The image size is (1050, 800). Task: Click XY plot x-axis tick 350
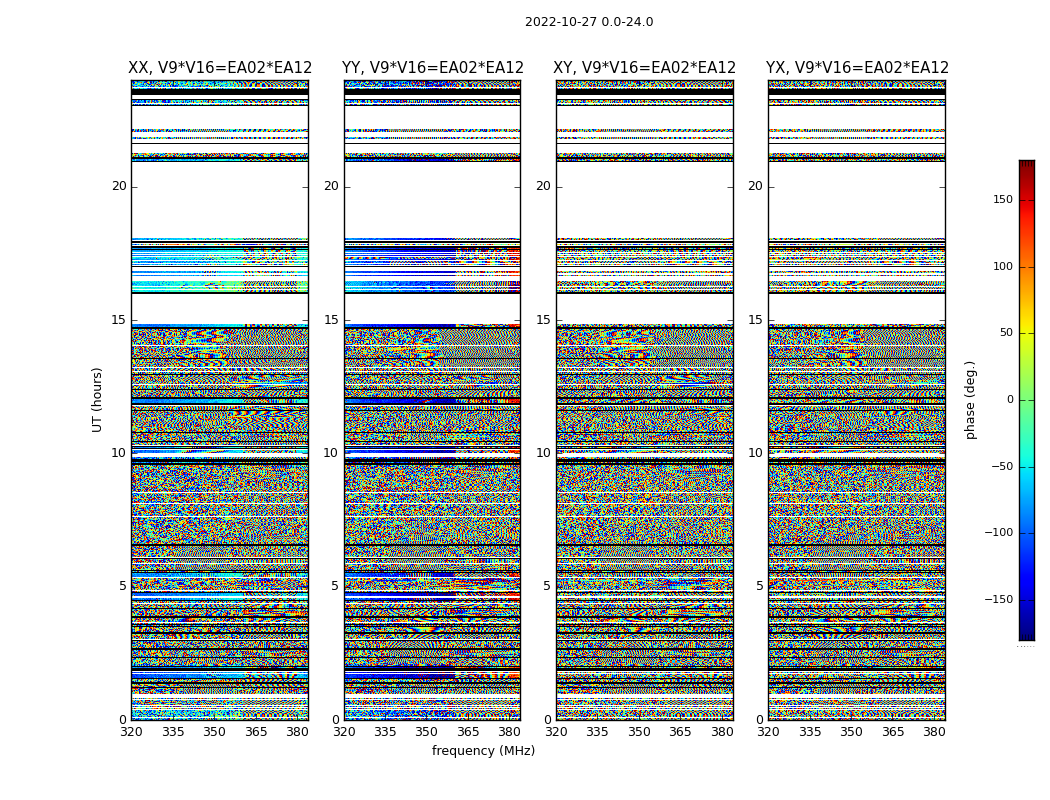click(639, 732)
